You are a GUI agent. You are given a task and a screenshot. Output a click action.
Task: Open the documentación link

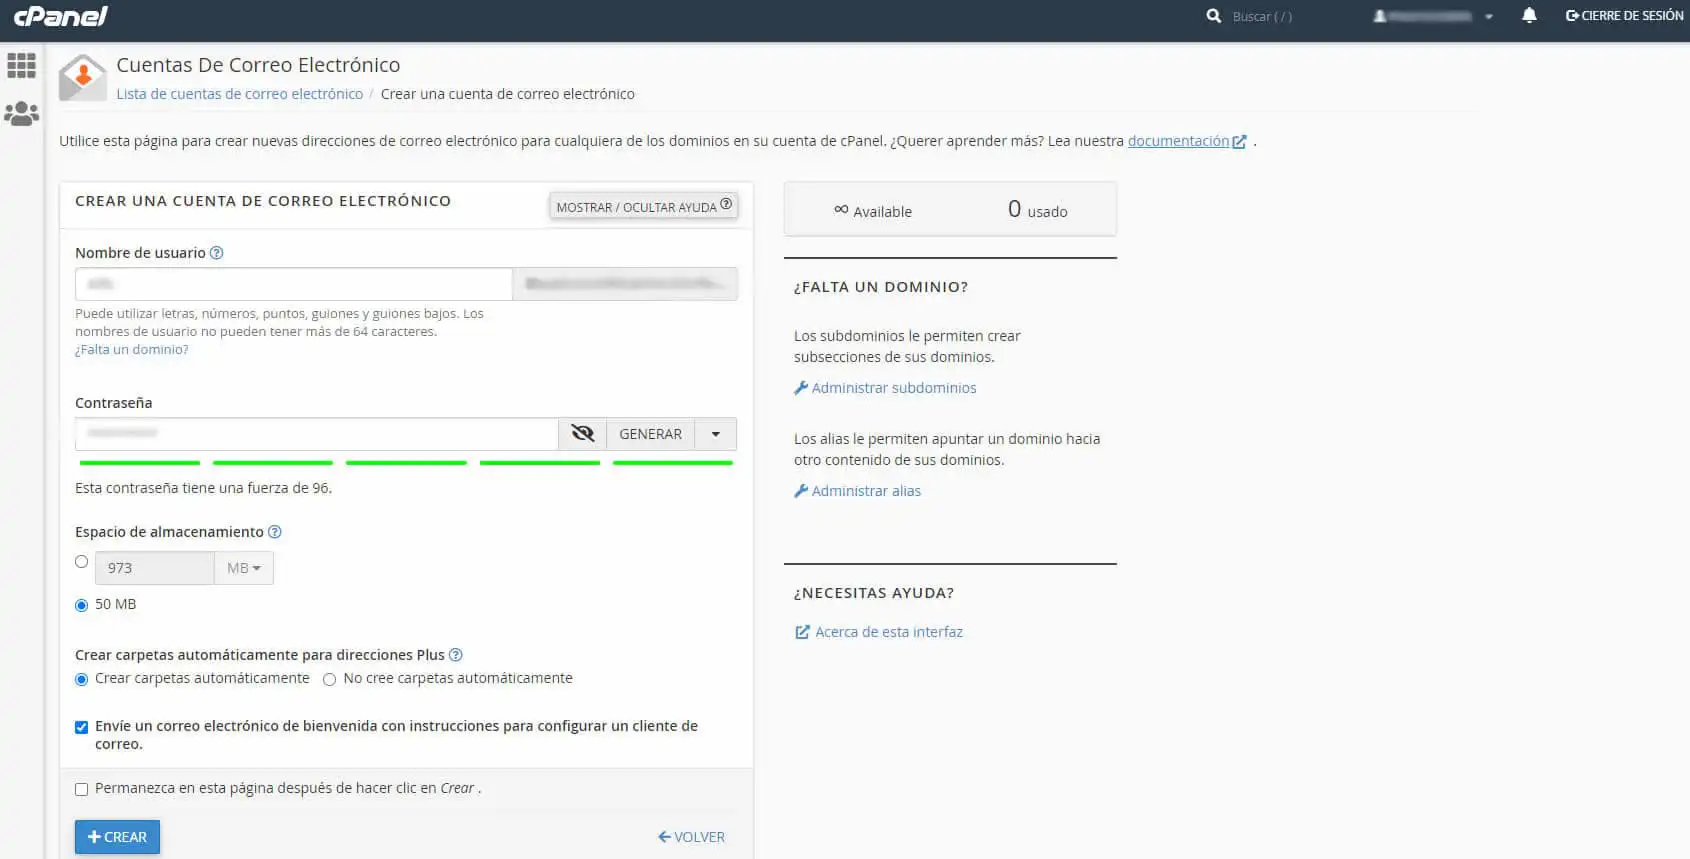[1178, 141]
